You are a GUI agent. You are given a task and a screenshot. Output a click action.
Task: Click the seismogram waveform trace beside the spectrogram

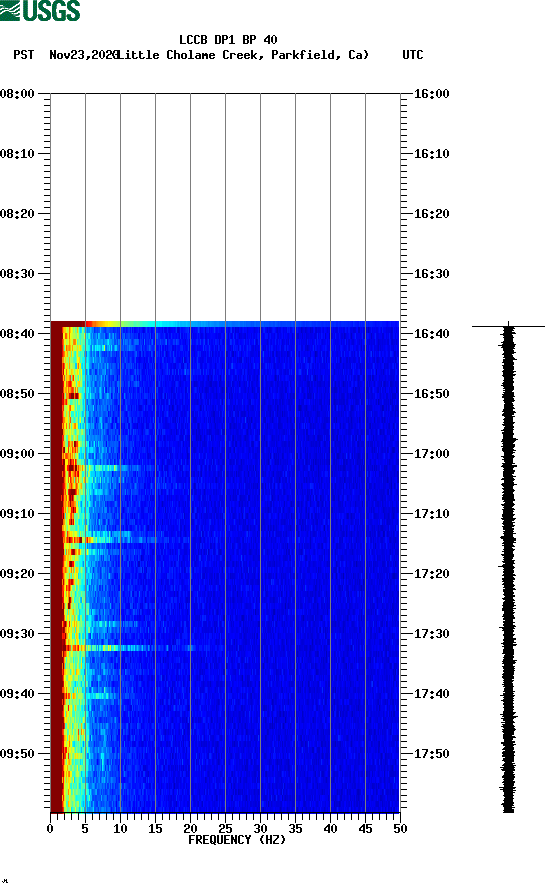[508, 568]
